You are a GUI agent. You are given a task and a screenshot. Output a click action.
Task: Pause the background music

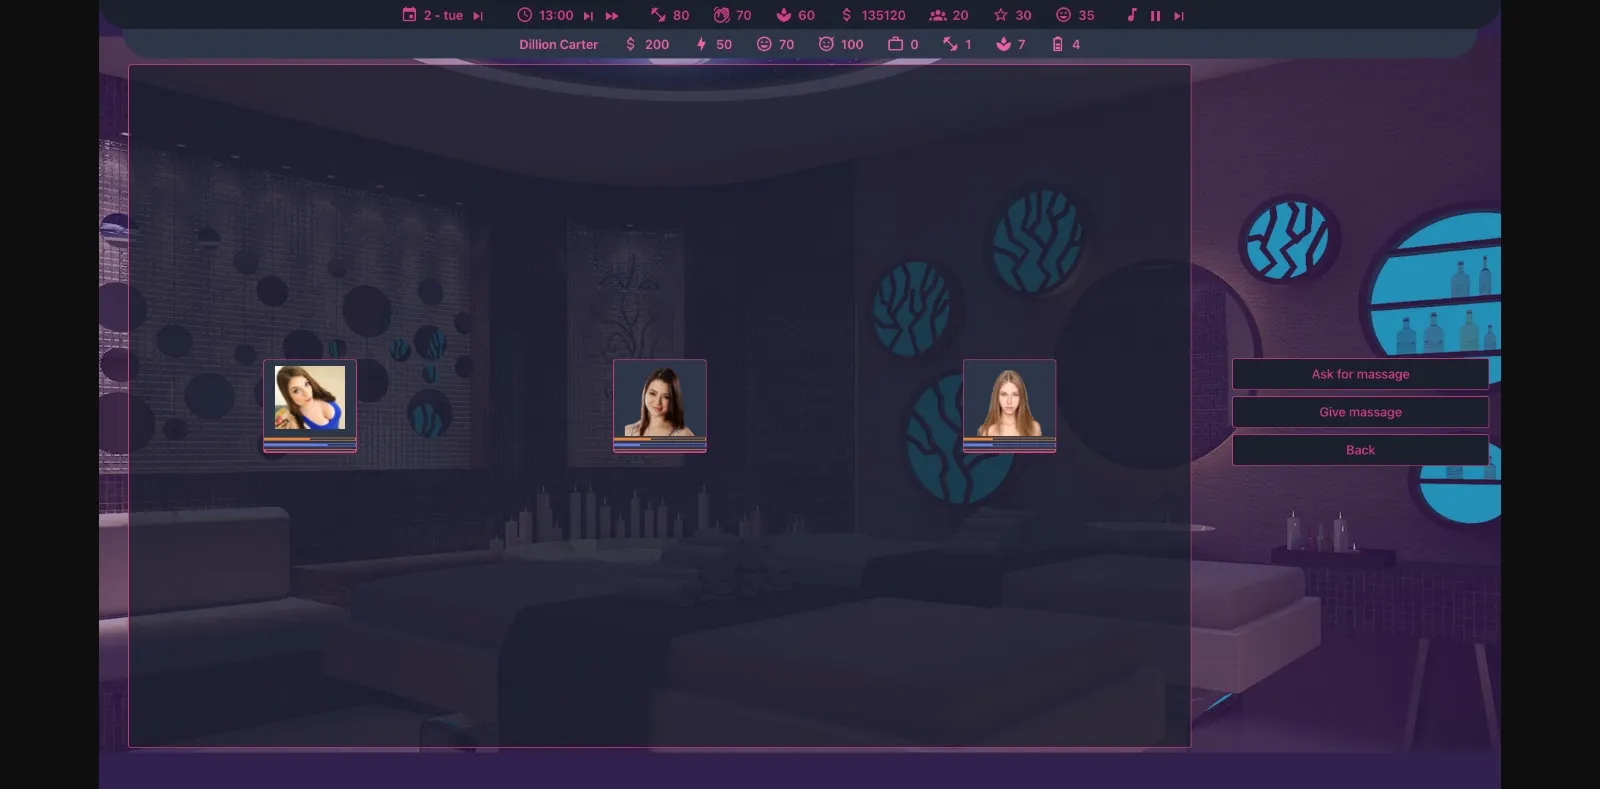pyautogui.click(x=1155, y=16)
